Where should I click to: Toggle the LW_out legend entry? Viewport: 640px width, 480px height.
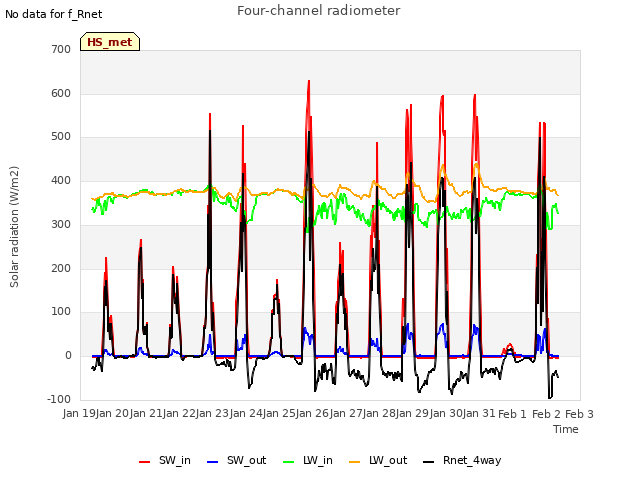pyautogui.click(x=378, y=460)
